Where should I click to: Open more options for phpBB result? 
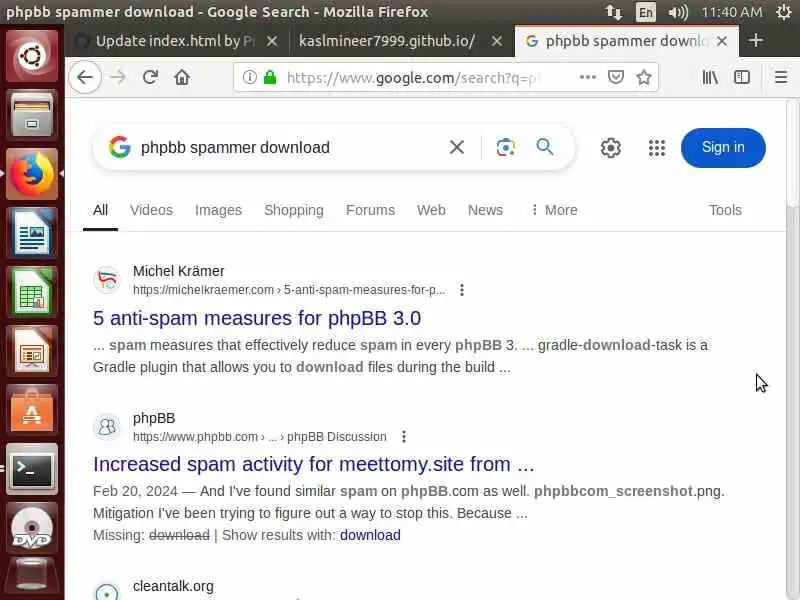[404, 437]
